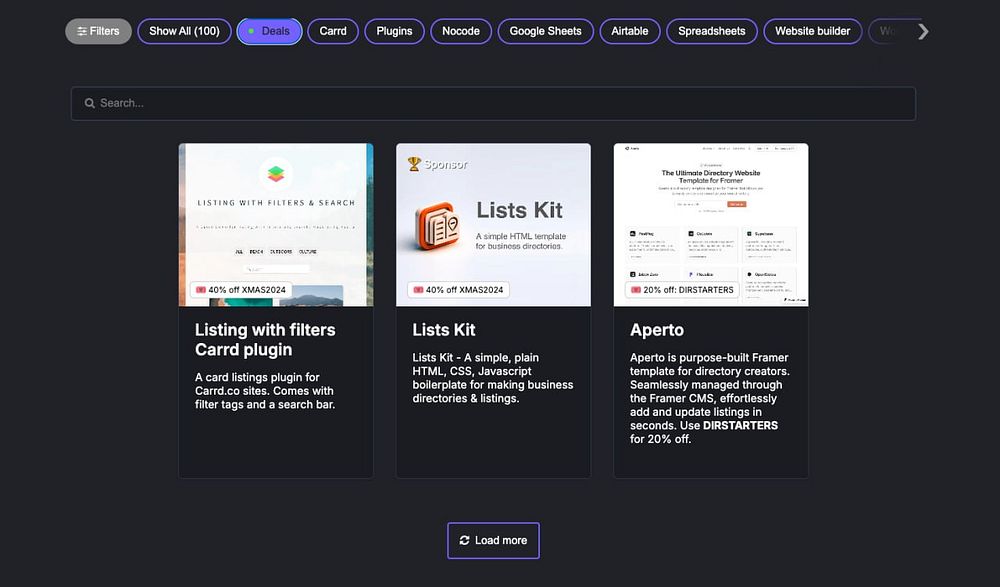1000x587 pixels.
Task: Filter by the Plugins tag
Action: coord(394,31)
